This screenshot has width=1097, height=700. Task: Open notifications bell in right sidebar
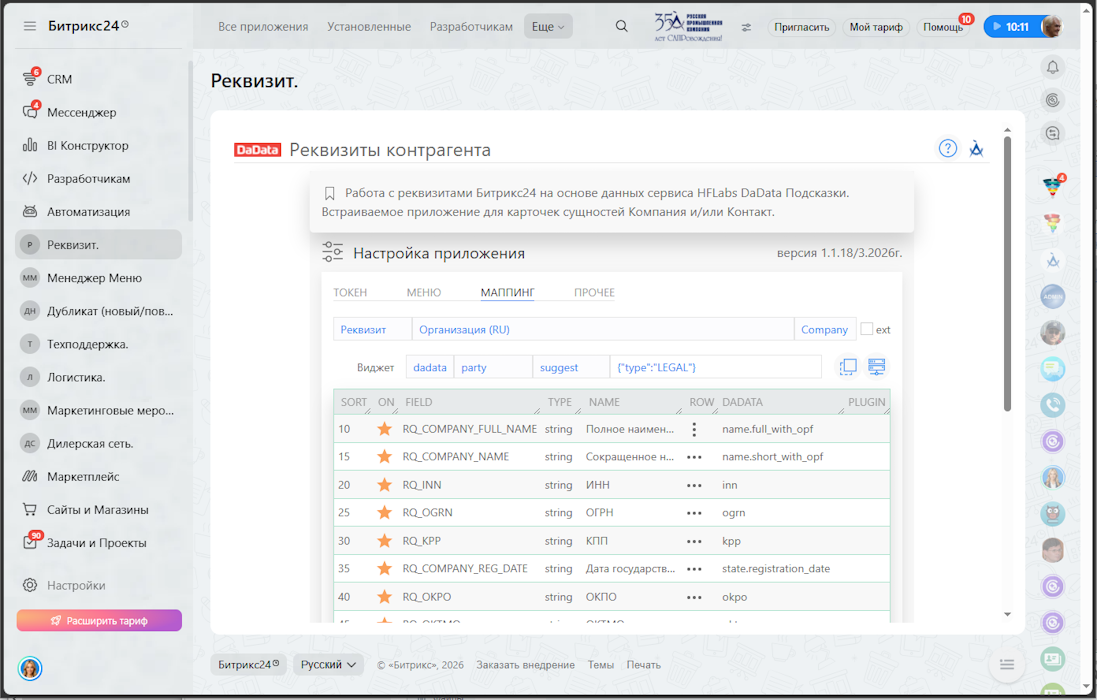click(1052, 67)
